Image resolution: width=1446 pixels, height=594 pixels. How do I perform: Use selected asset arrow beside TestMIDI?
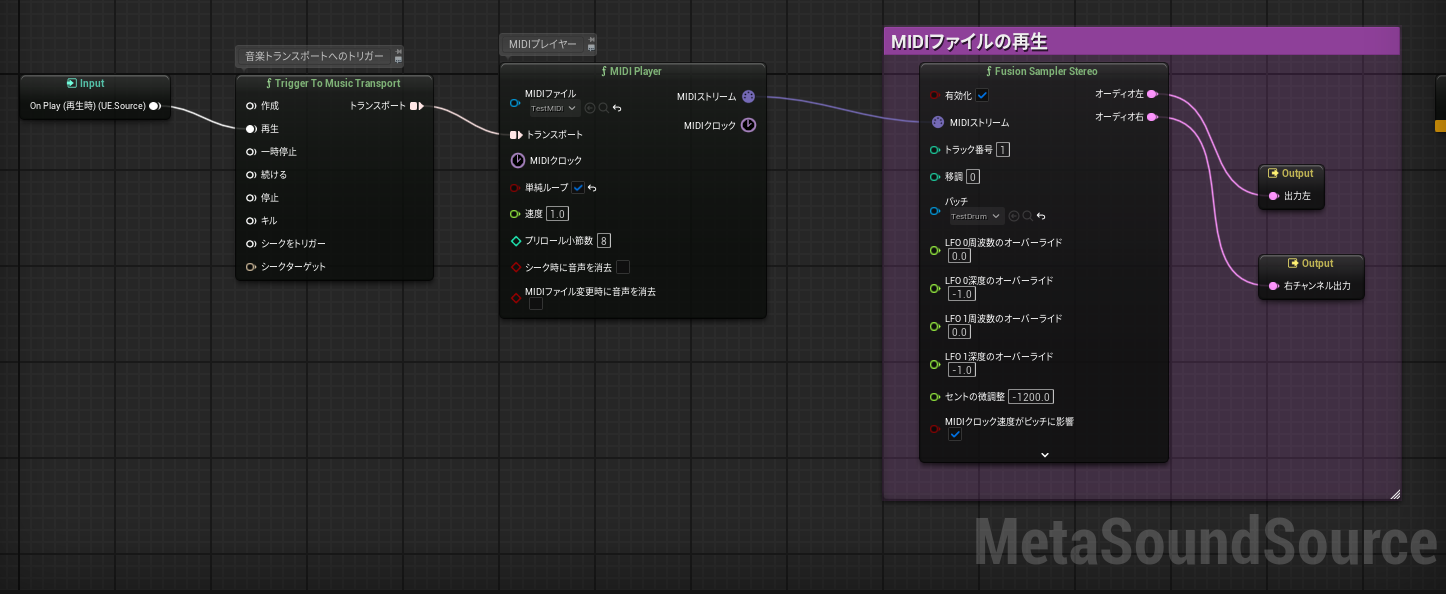click(591, 108)
